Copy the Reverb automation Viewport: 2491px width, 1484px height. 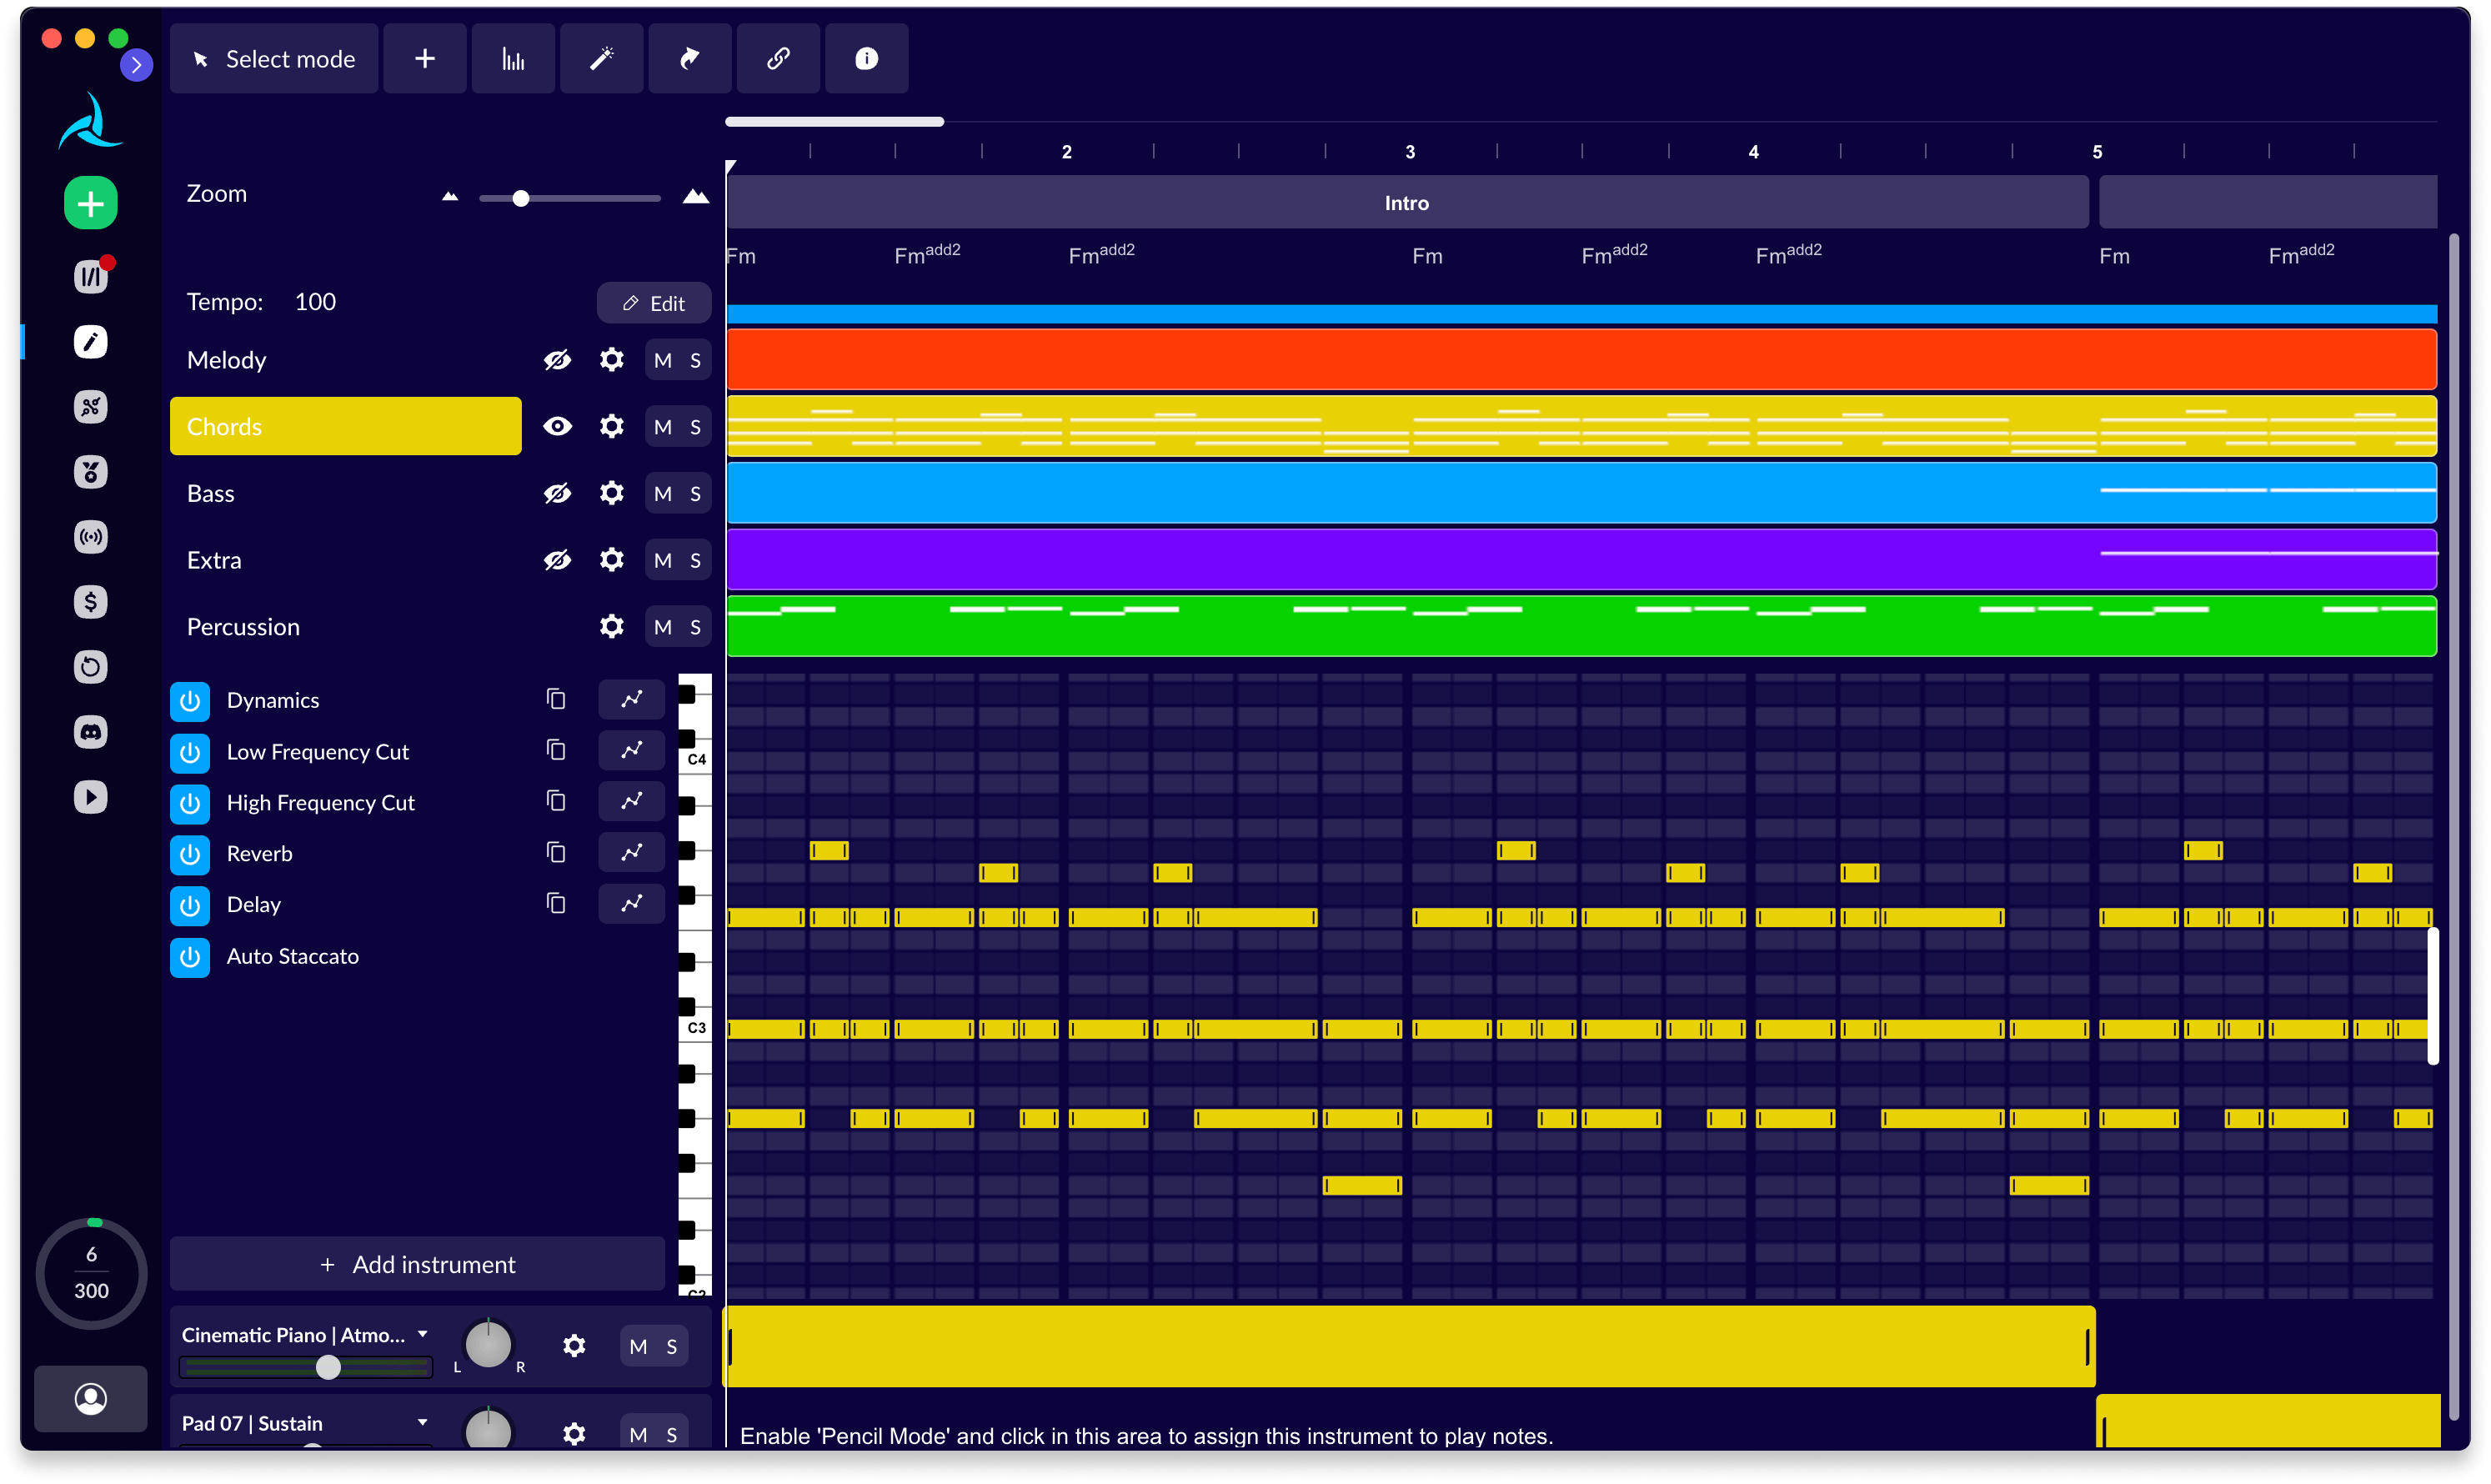(556, 852)
